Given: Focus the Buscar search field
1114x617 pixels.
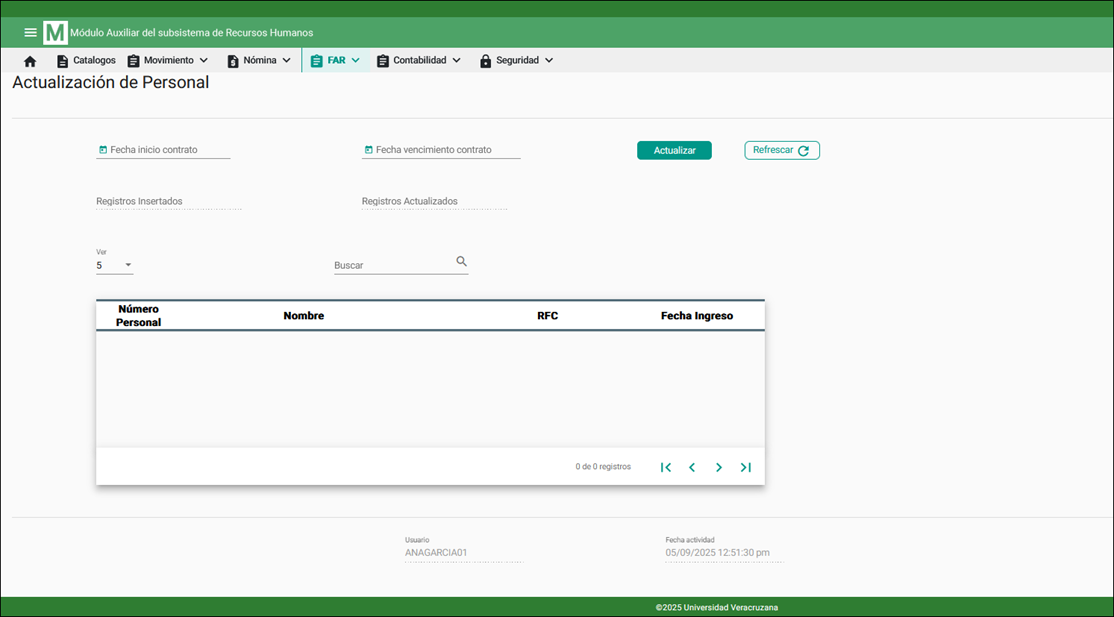Looking at the screenshot, I should pyautogui.click(x=392, y=266).
